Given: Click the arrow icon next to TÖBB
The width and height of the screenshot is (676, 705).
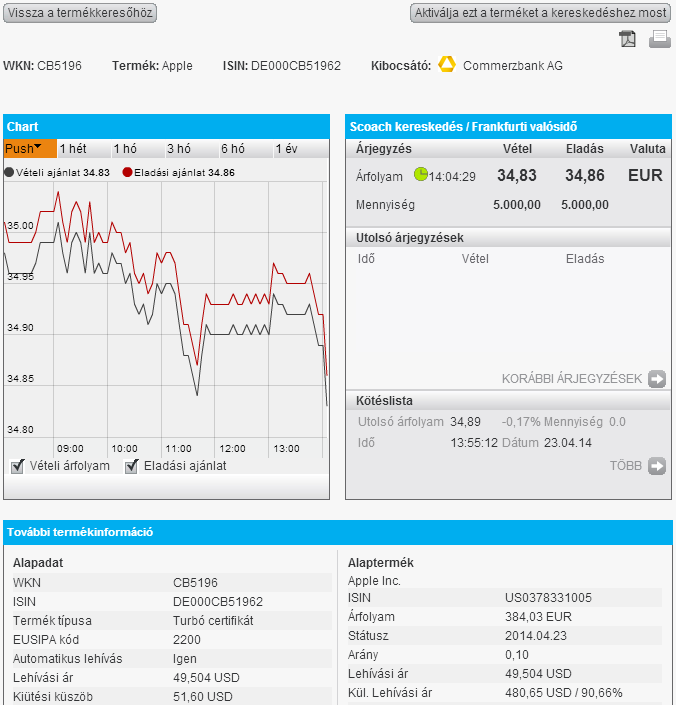Looking at the screenshot, I should point(657,466).
